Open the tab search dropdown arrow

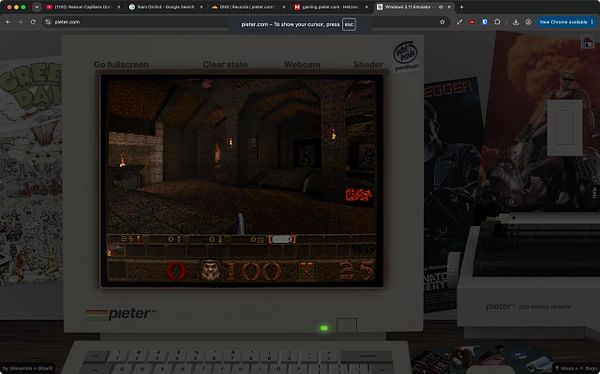(x=36, y=7)
